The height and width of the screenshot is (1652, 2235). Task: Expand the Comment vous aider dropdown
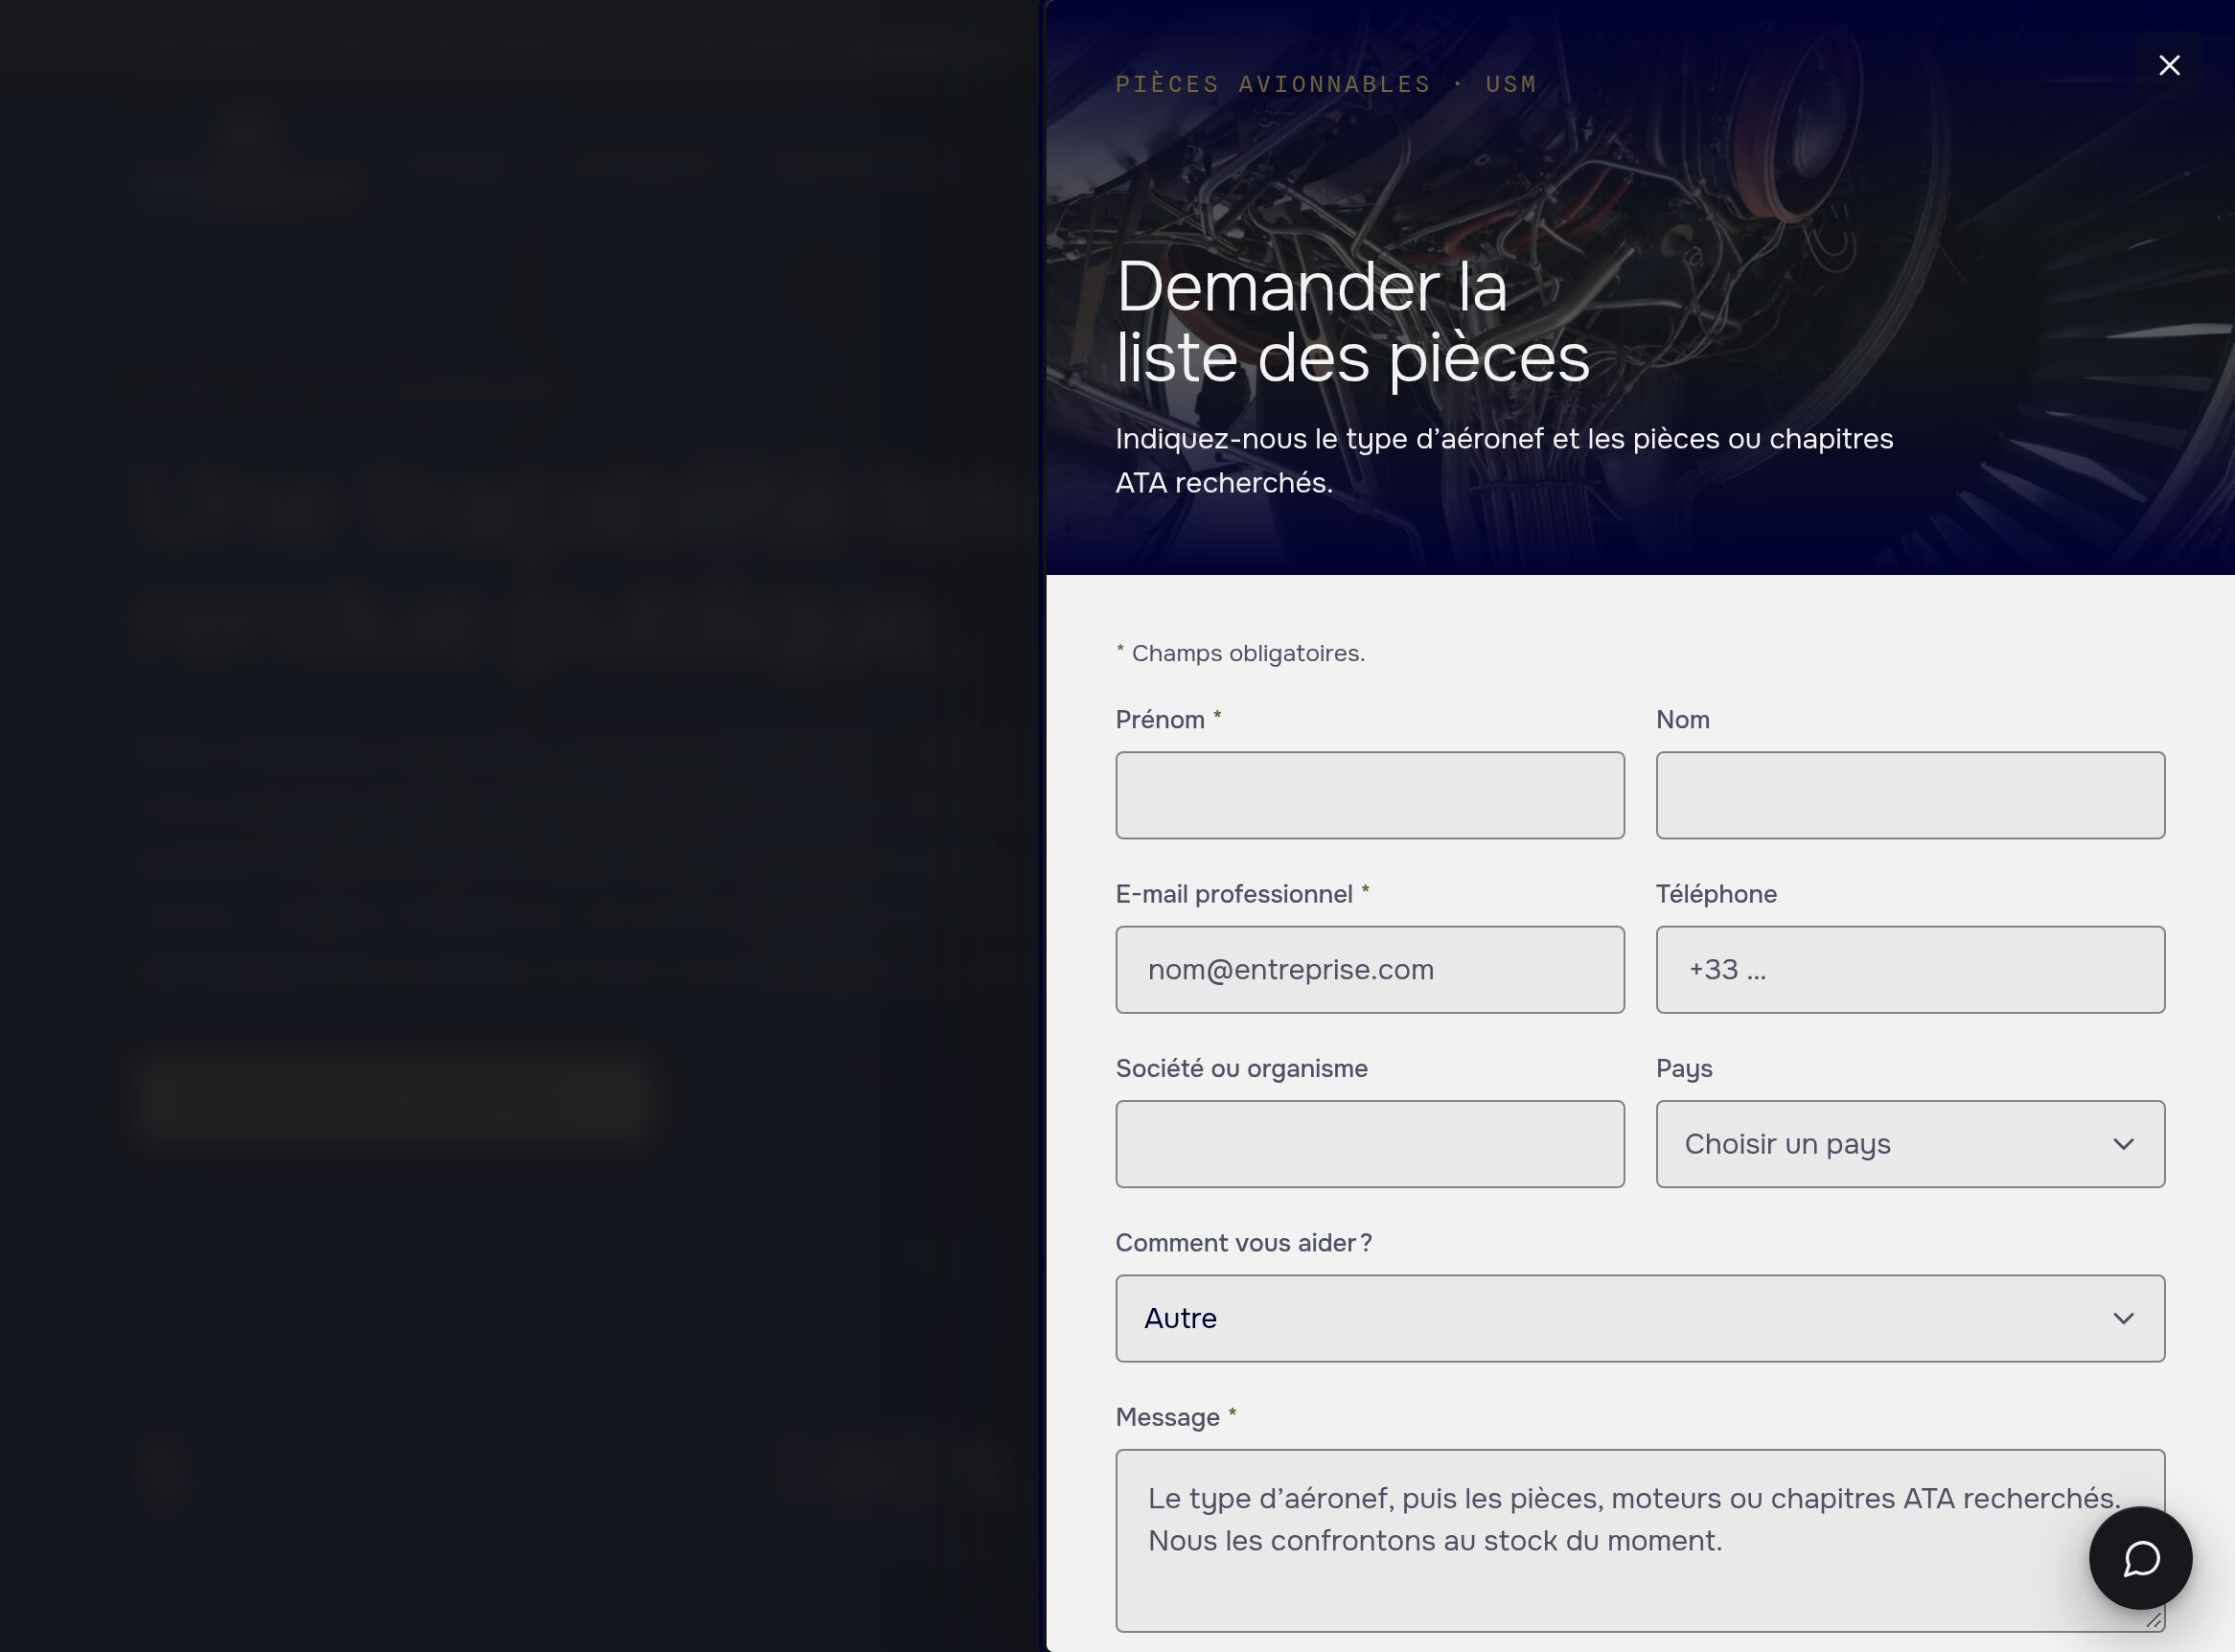click(x=1640, y=1318)
